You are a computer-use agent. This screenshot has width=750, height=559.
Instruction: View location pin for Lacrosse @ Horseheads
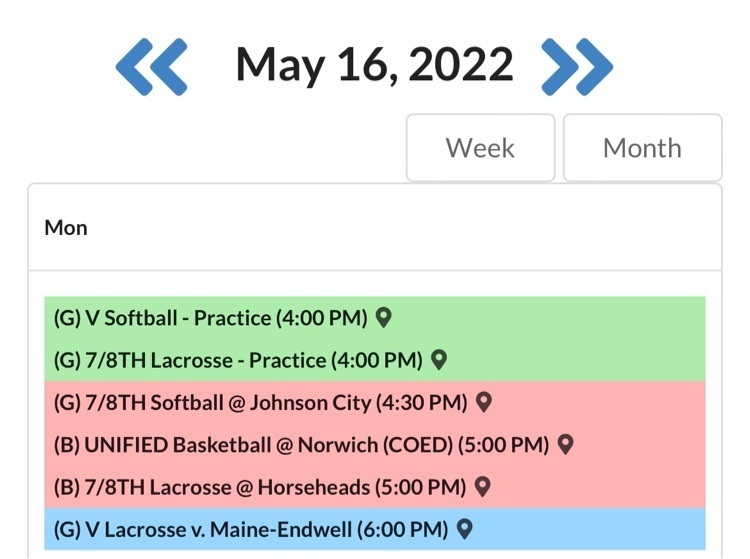pyautogui.click(x=481, y=486)
